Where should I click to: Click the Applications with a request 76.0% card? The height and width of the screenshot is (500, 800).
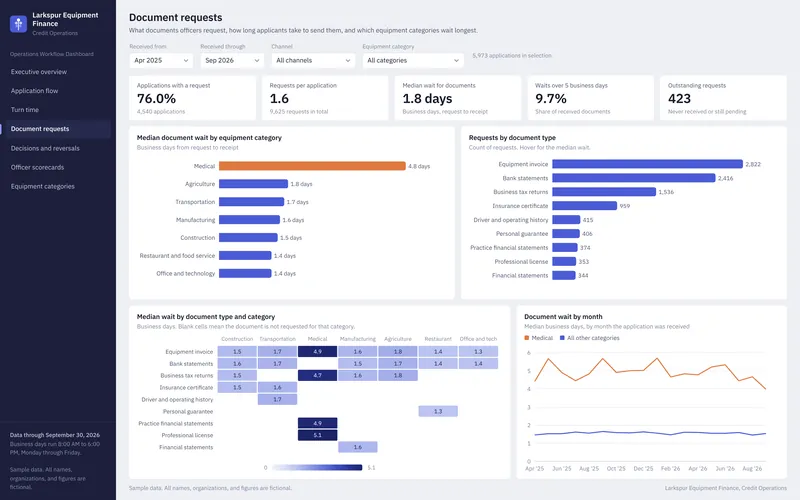(192, 98)
